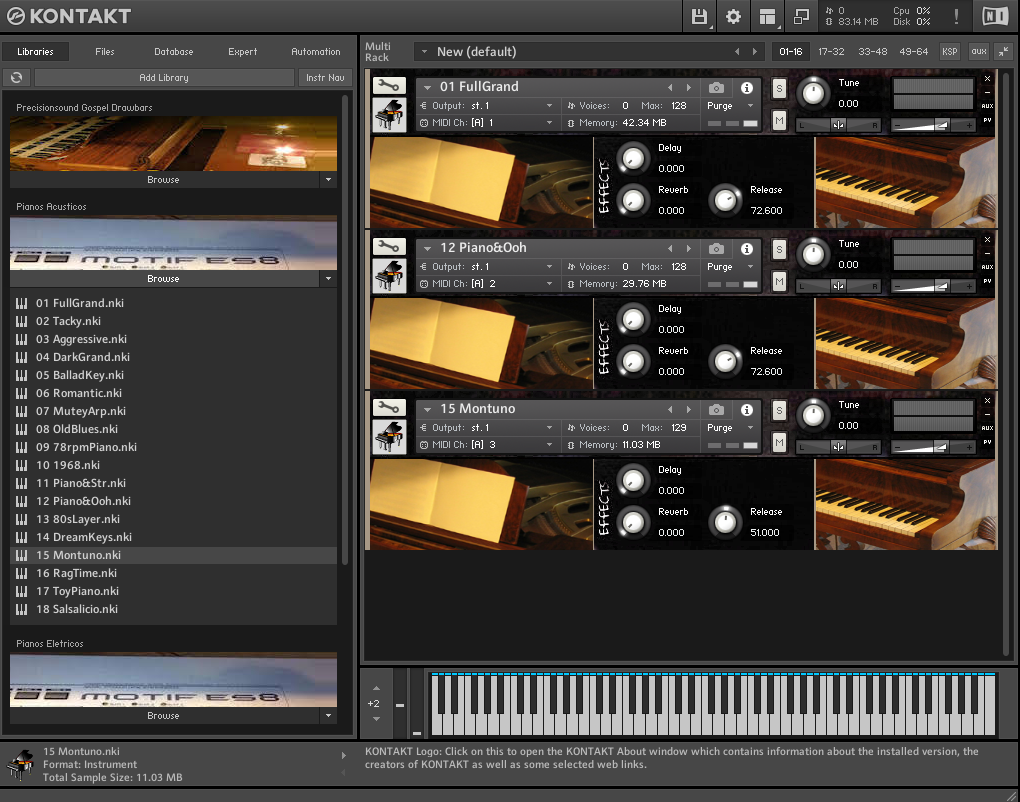Open Pianos Acusticos Browse dropdown arrow
This screenshot has height=802, width=1020.
point(329,278)
